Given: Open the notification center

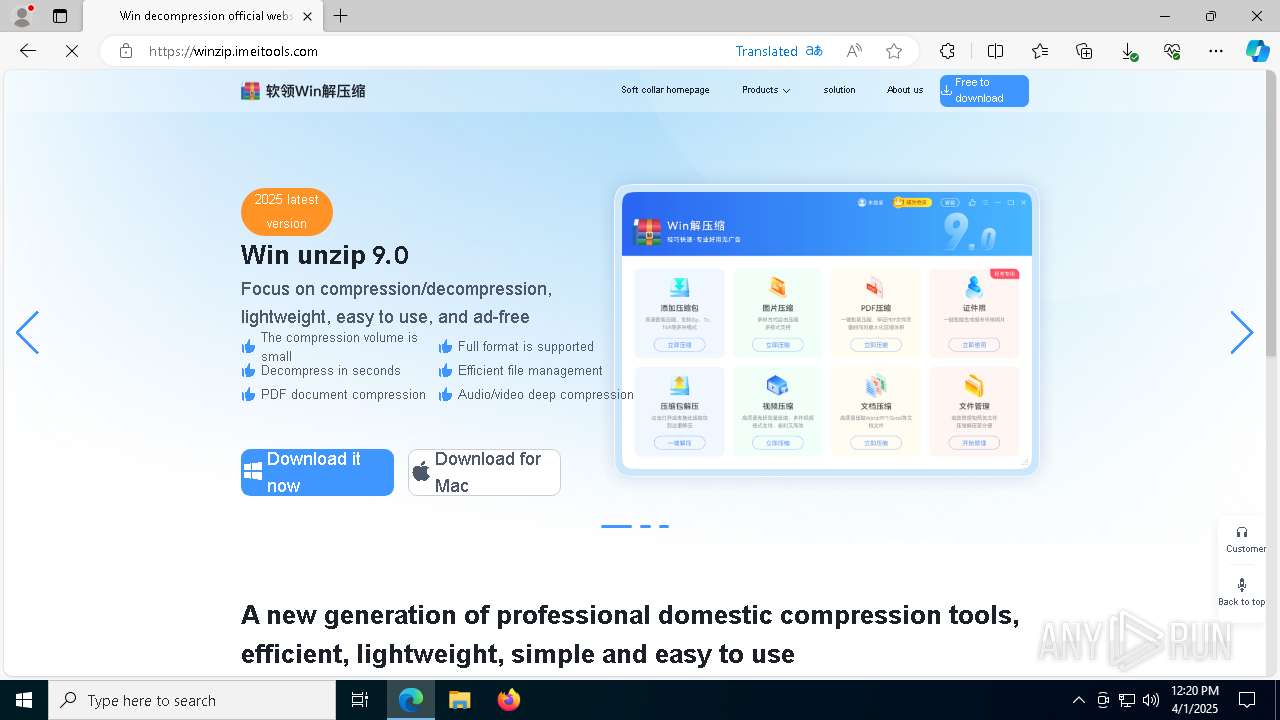Looking at the screenshot, I should coord(1247,700).
